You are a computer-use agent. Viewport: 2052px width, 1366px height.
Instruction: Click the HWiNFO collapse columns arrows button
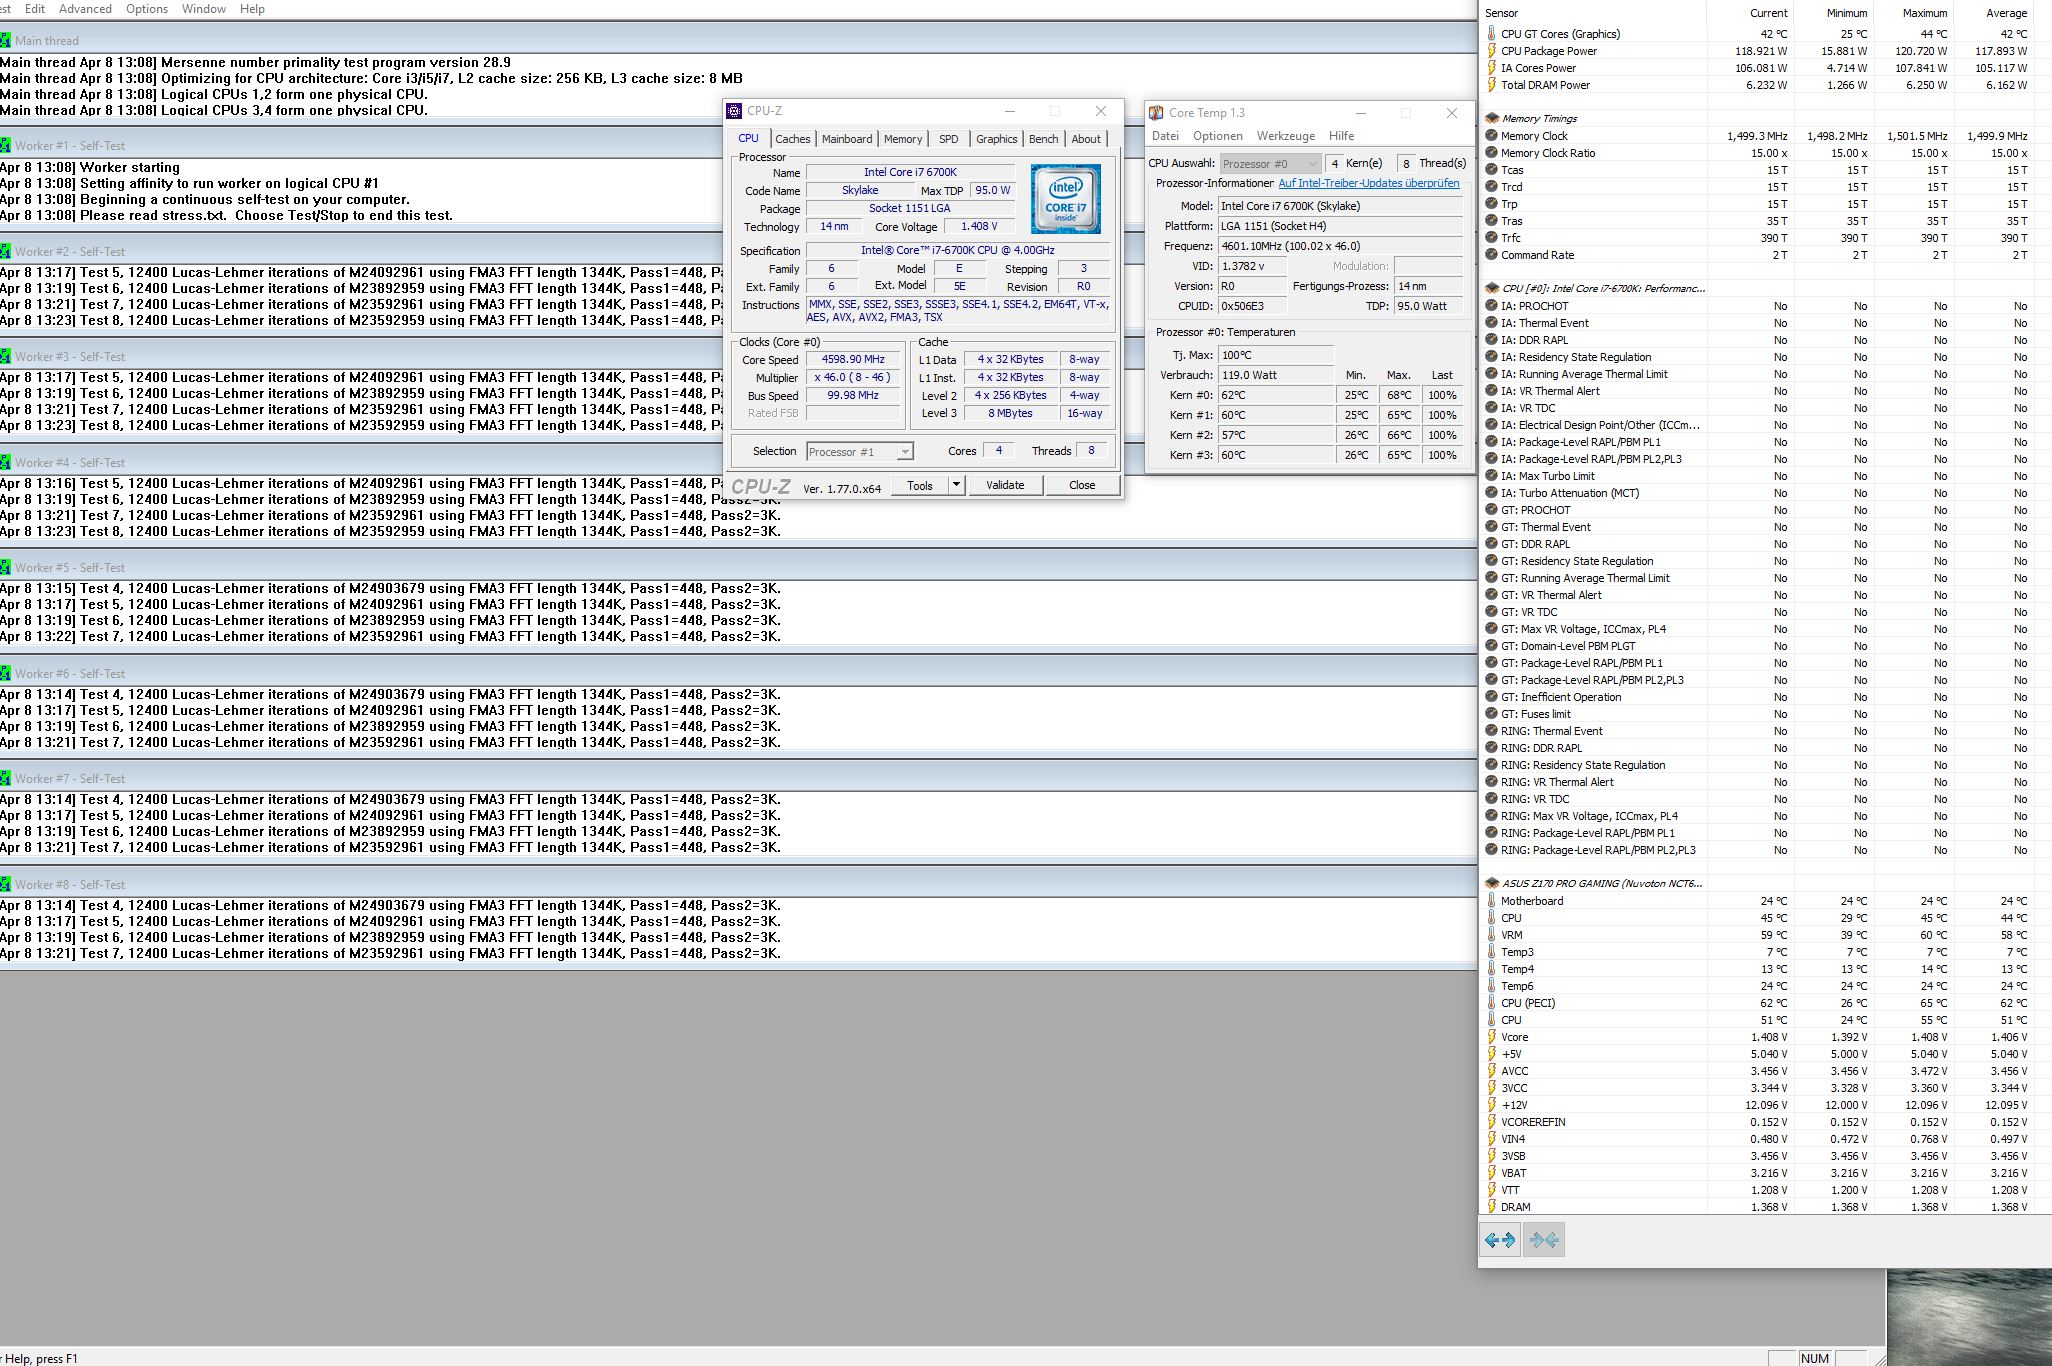1543,1240
